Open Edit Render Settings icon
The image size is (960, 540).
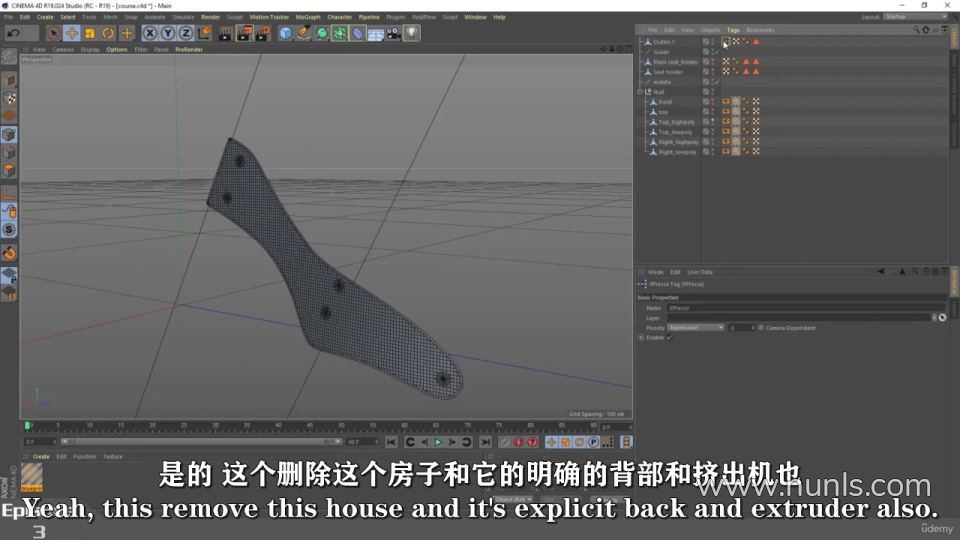[x=262, y=33]
